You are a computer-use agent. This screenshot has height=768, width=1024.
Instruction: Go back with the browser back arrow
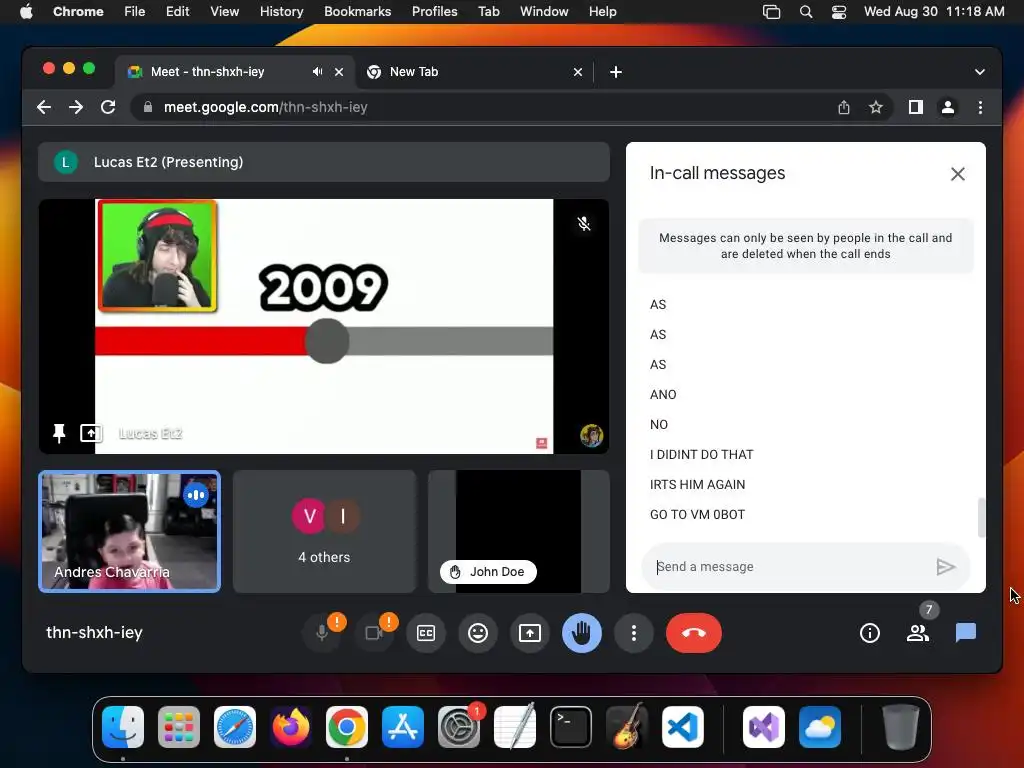click(x=44, y=107)
